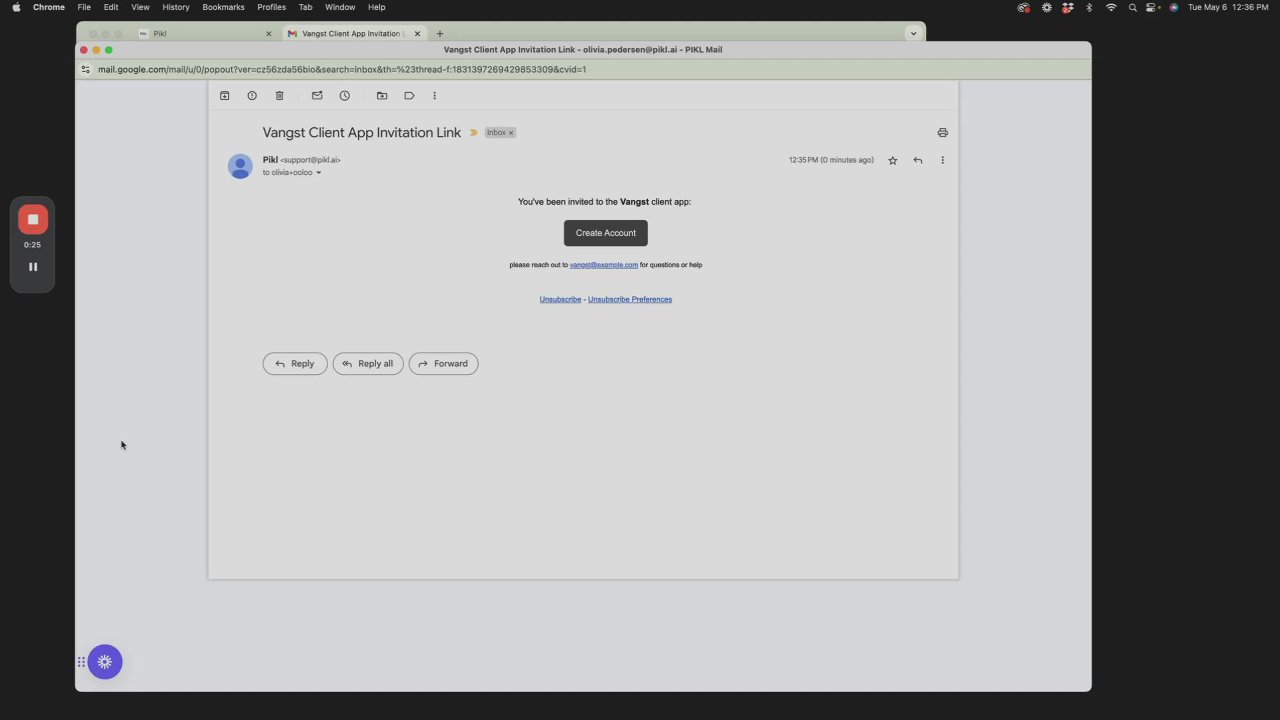Click the Pikl sender avatar

click(240, 166)
